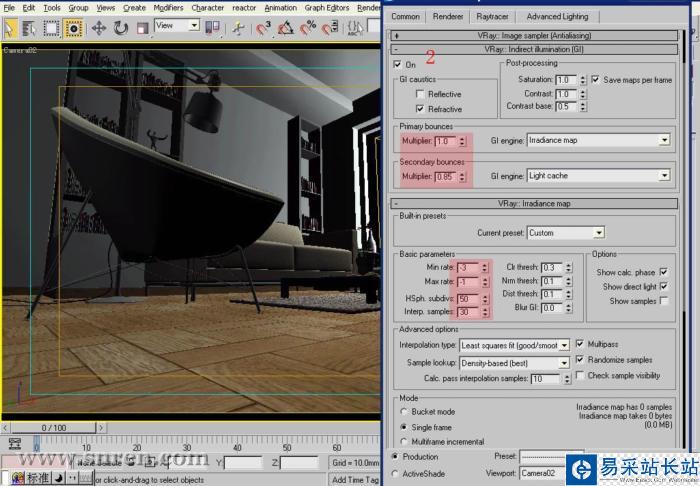Viewport: 700px width, 486px height.
Task: Choose the rectangular selection region tool
Action: (x=51, y=29)
